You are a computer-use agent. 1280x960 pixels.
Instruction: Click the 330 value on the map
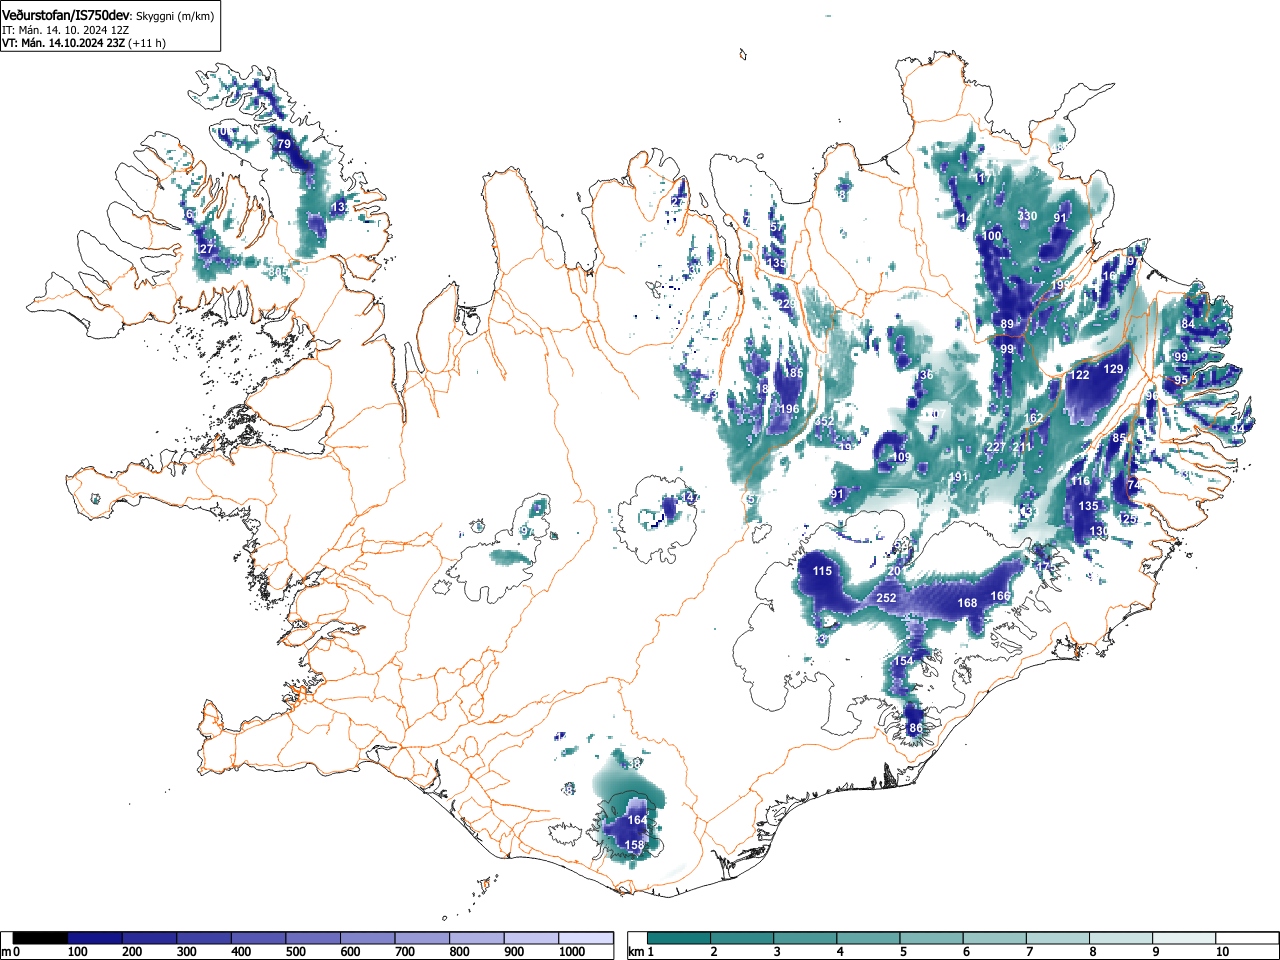tap(1027, 216)
